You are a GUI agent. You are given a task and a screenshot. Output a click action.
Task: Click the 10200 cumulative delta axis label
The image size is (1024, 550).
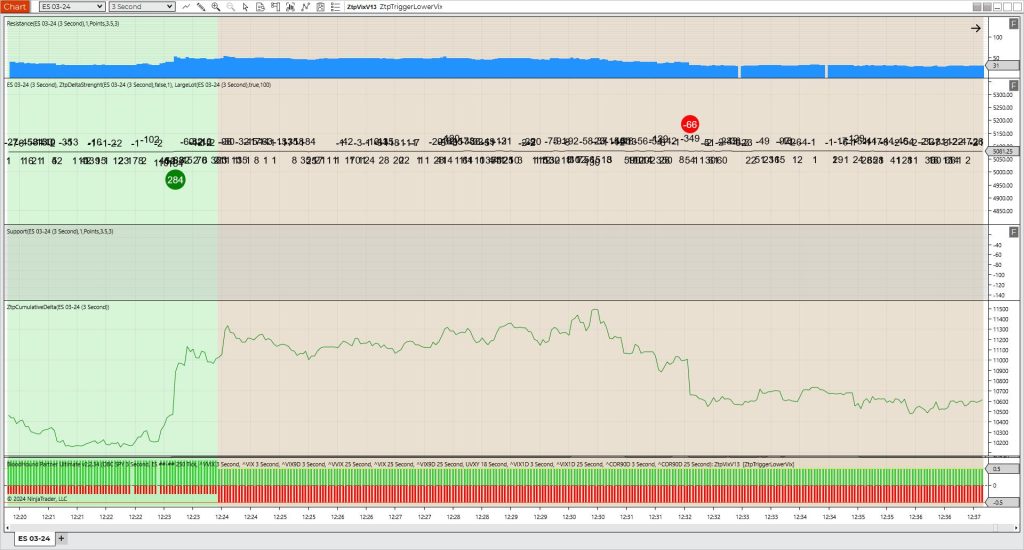click(x=1000, y=443)
